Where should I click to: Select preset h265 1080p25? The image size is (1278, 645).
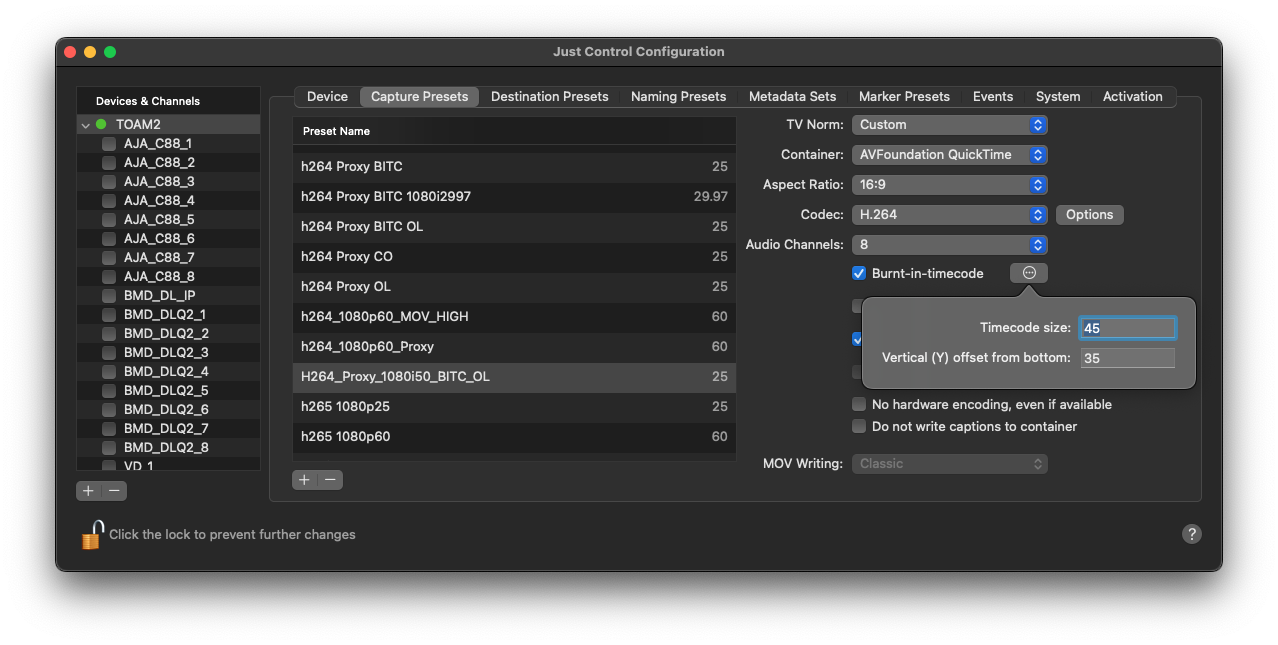pos(514,407)
